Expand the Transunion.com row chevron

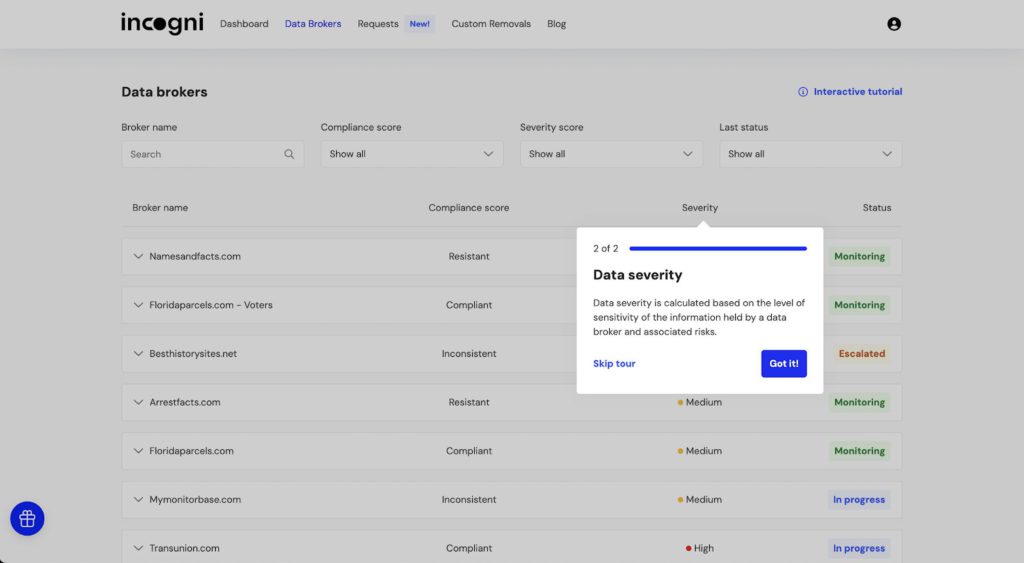point(138,548)
